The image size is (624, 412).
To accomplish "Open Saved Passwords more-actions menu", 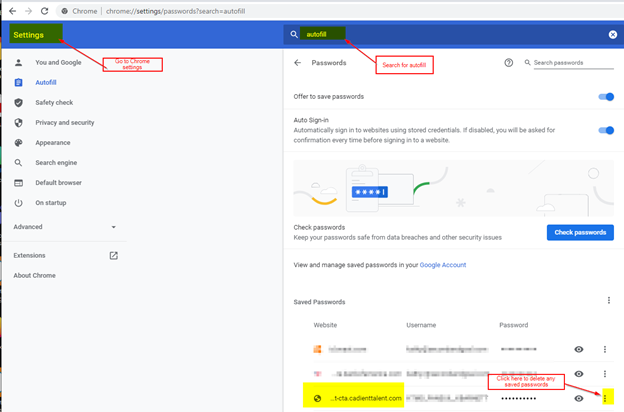I will 609,300.
